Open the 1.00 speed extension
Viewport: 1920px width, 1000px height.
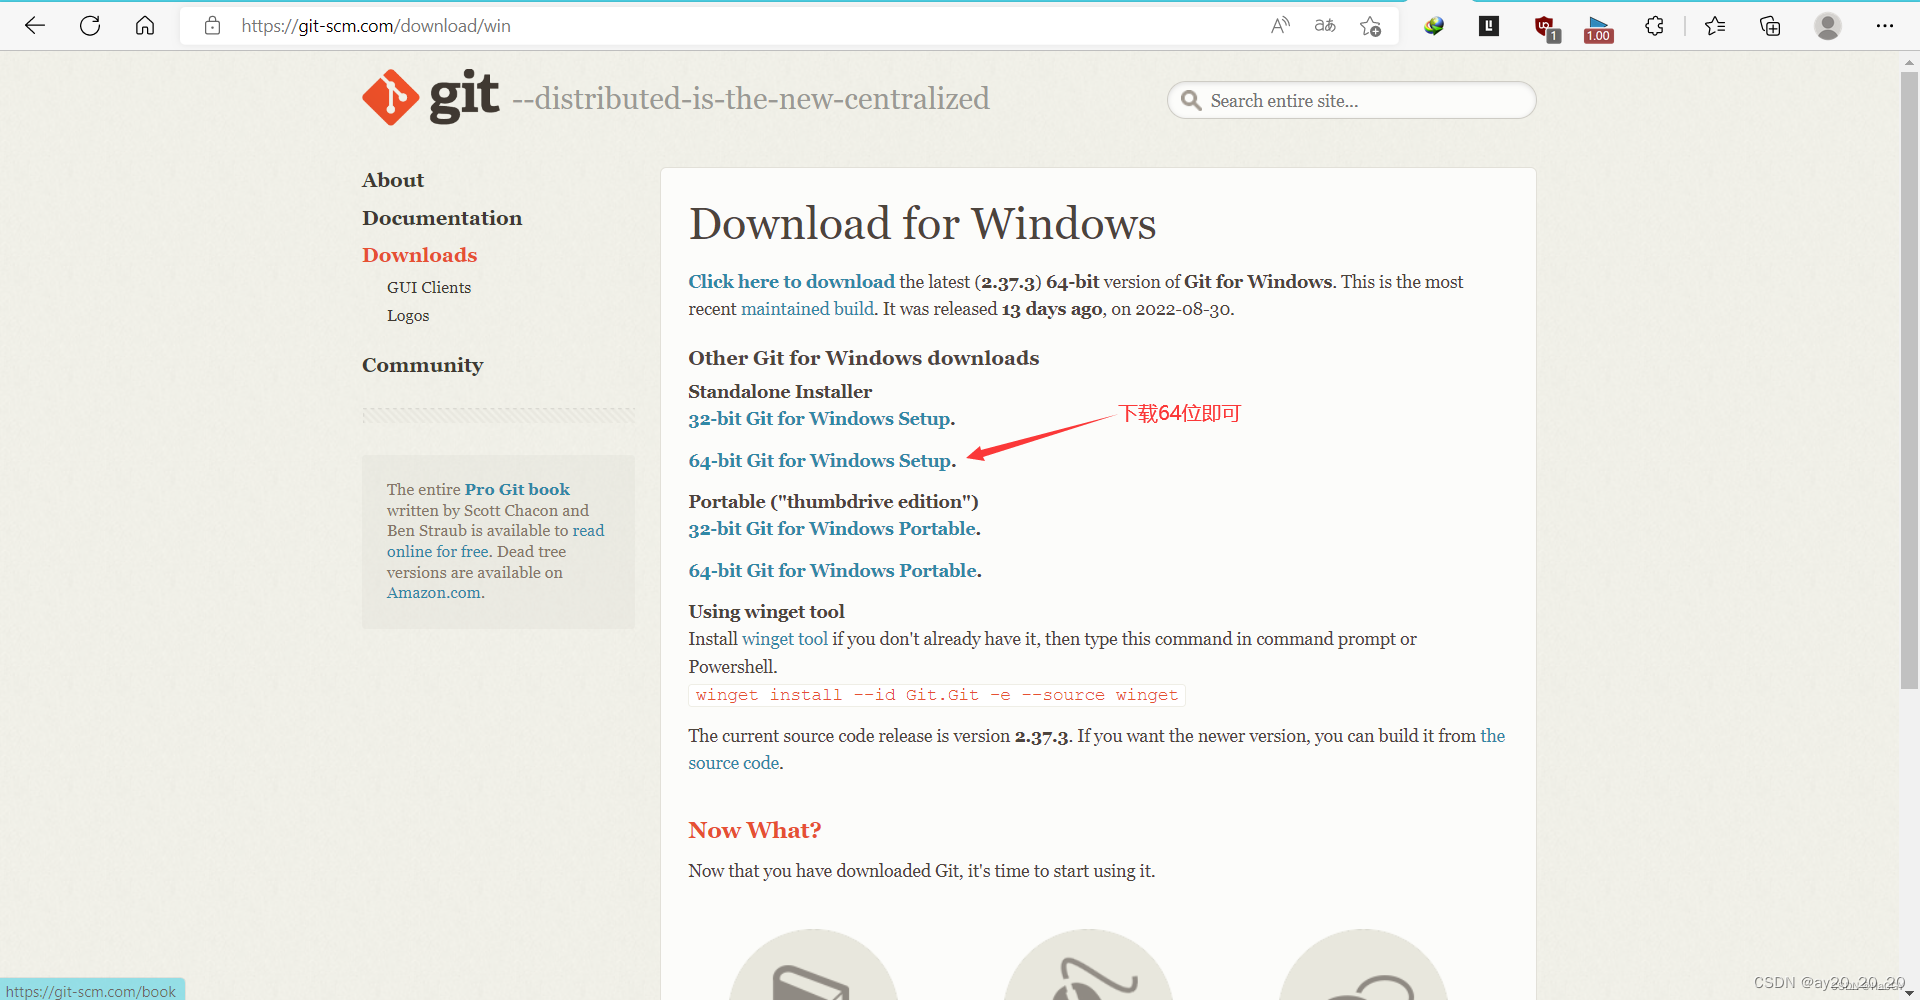(1599, 29)
